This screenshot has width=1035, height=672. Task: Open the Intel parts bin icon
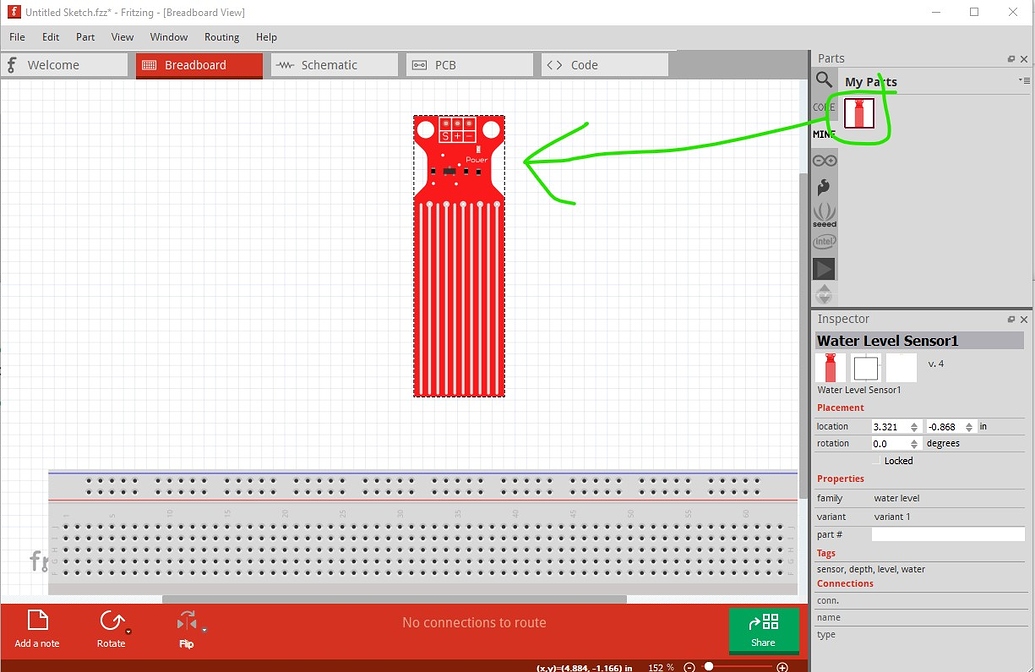coord(824,240)
